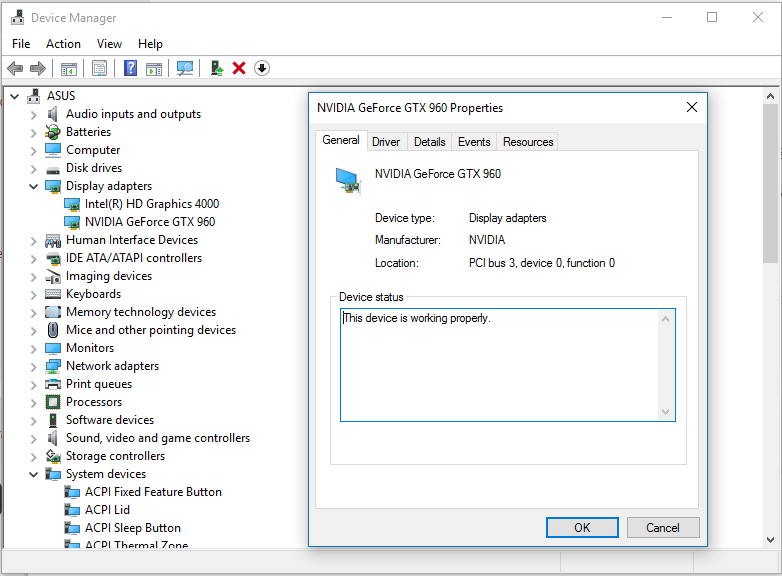
Task: Click the Forward arrow toolbar icon
Action: pos(38,68)
